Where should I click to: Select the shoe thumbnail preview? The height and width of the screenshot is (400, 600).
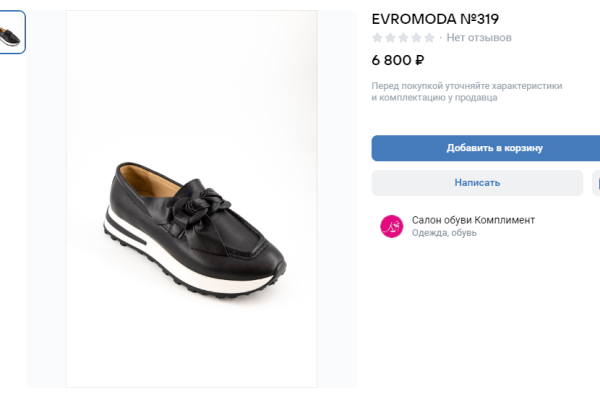click(12, 32)
